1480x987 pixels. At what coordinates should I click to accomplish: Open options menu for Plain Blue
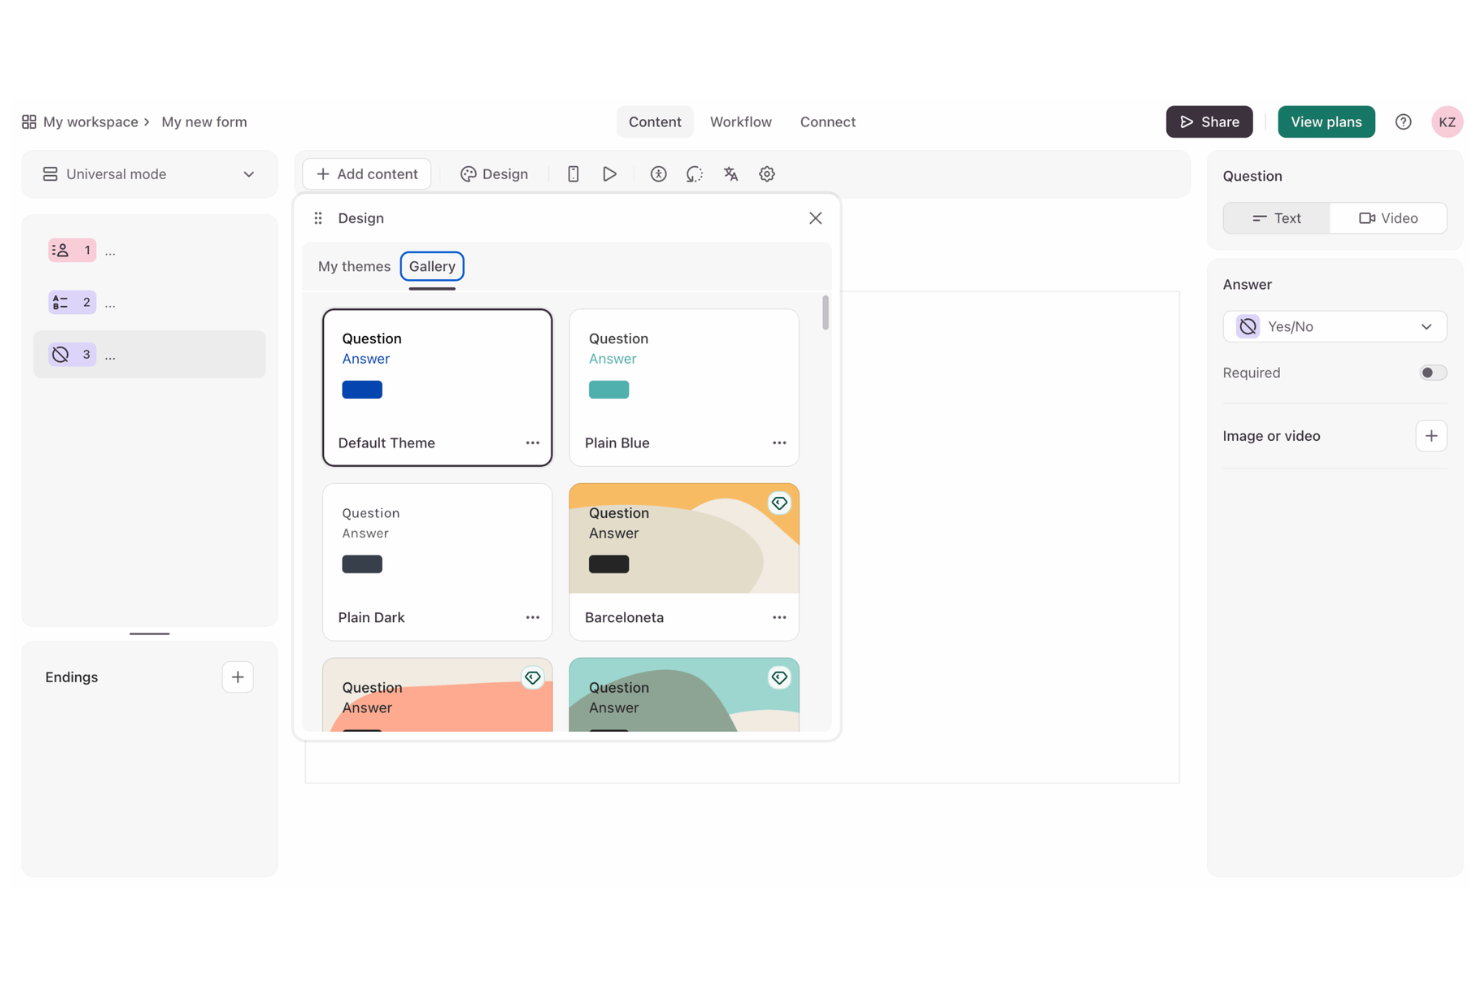click(779, 443)
